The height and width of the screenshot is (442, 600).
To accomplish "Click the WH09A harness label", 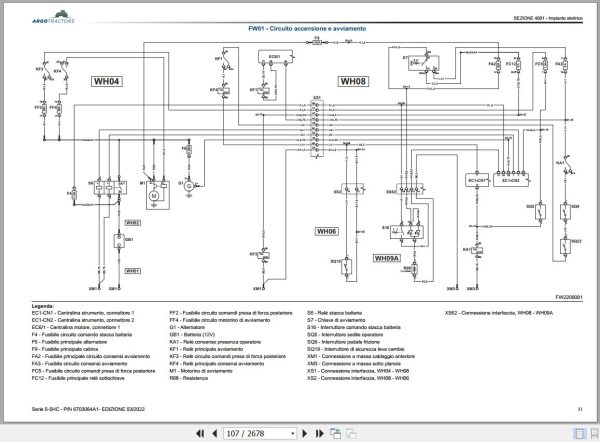I will (x=386, y=258).
